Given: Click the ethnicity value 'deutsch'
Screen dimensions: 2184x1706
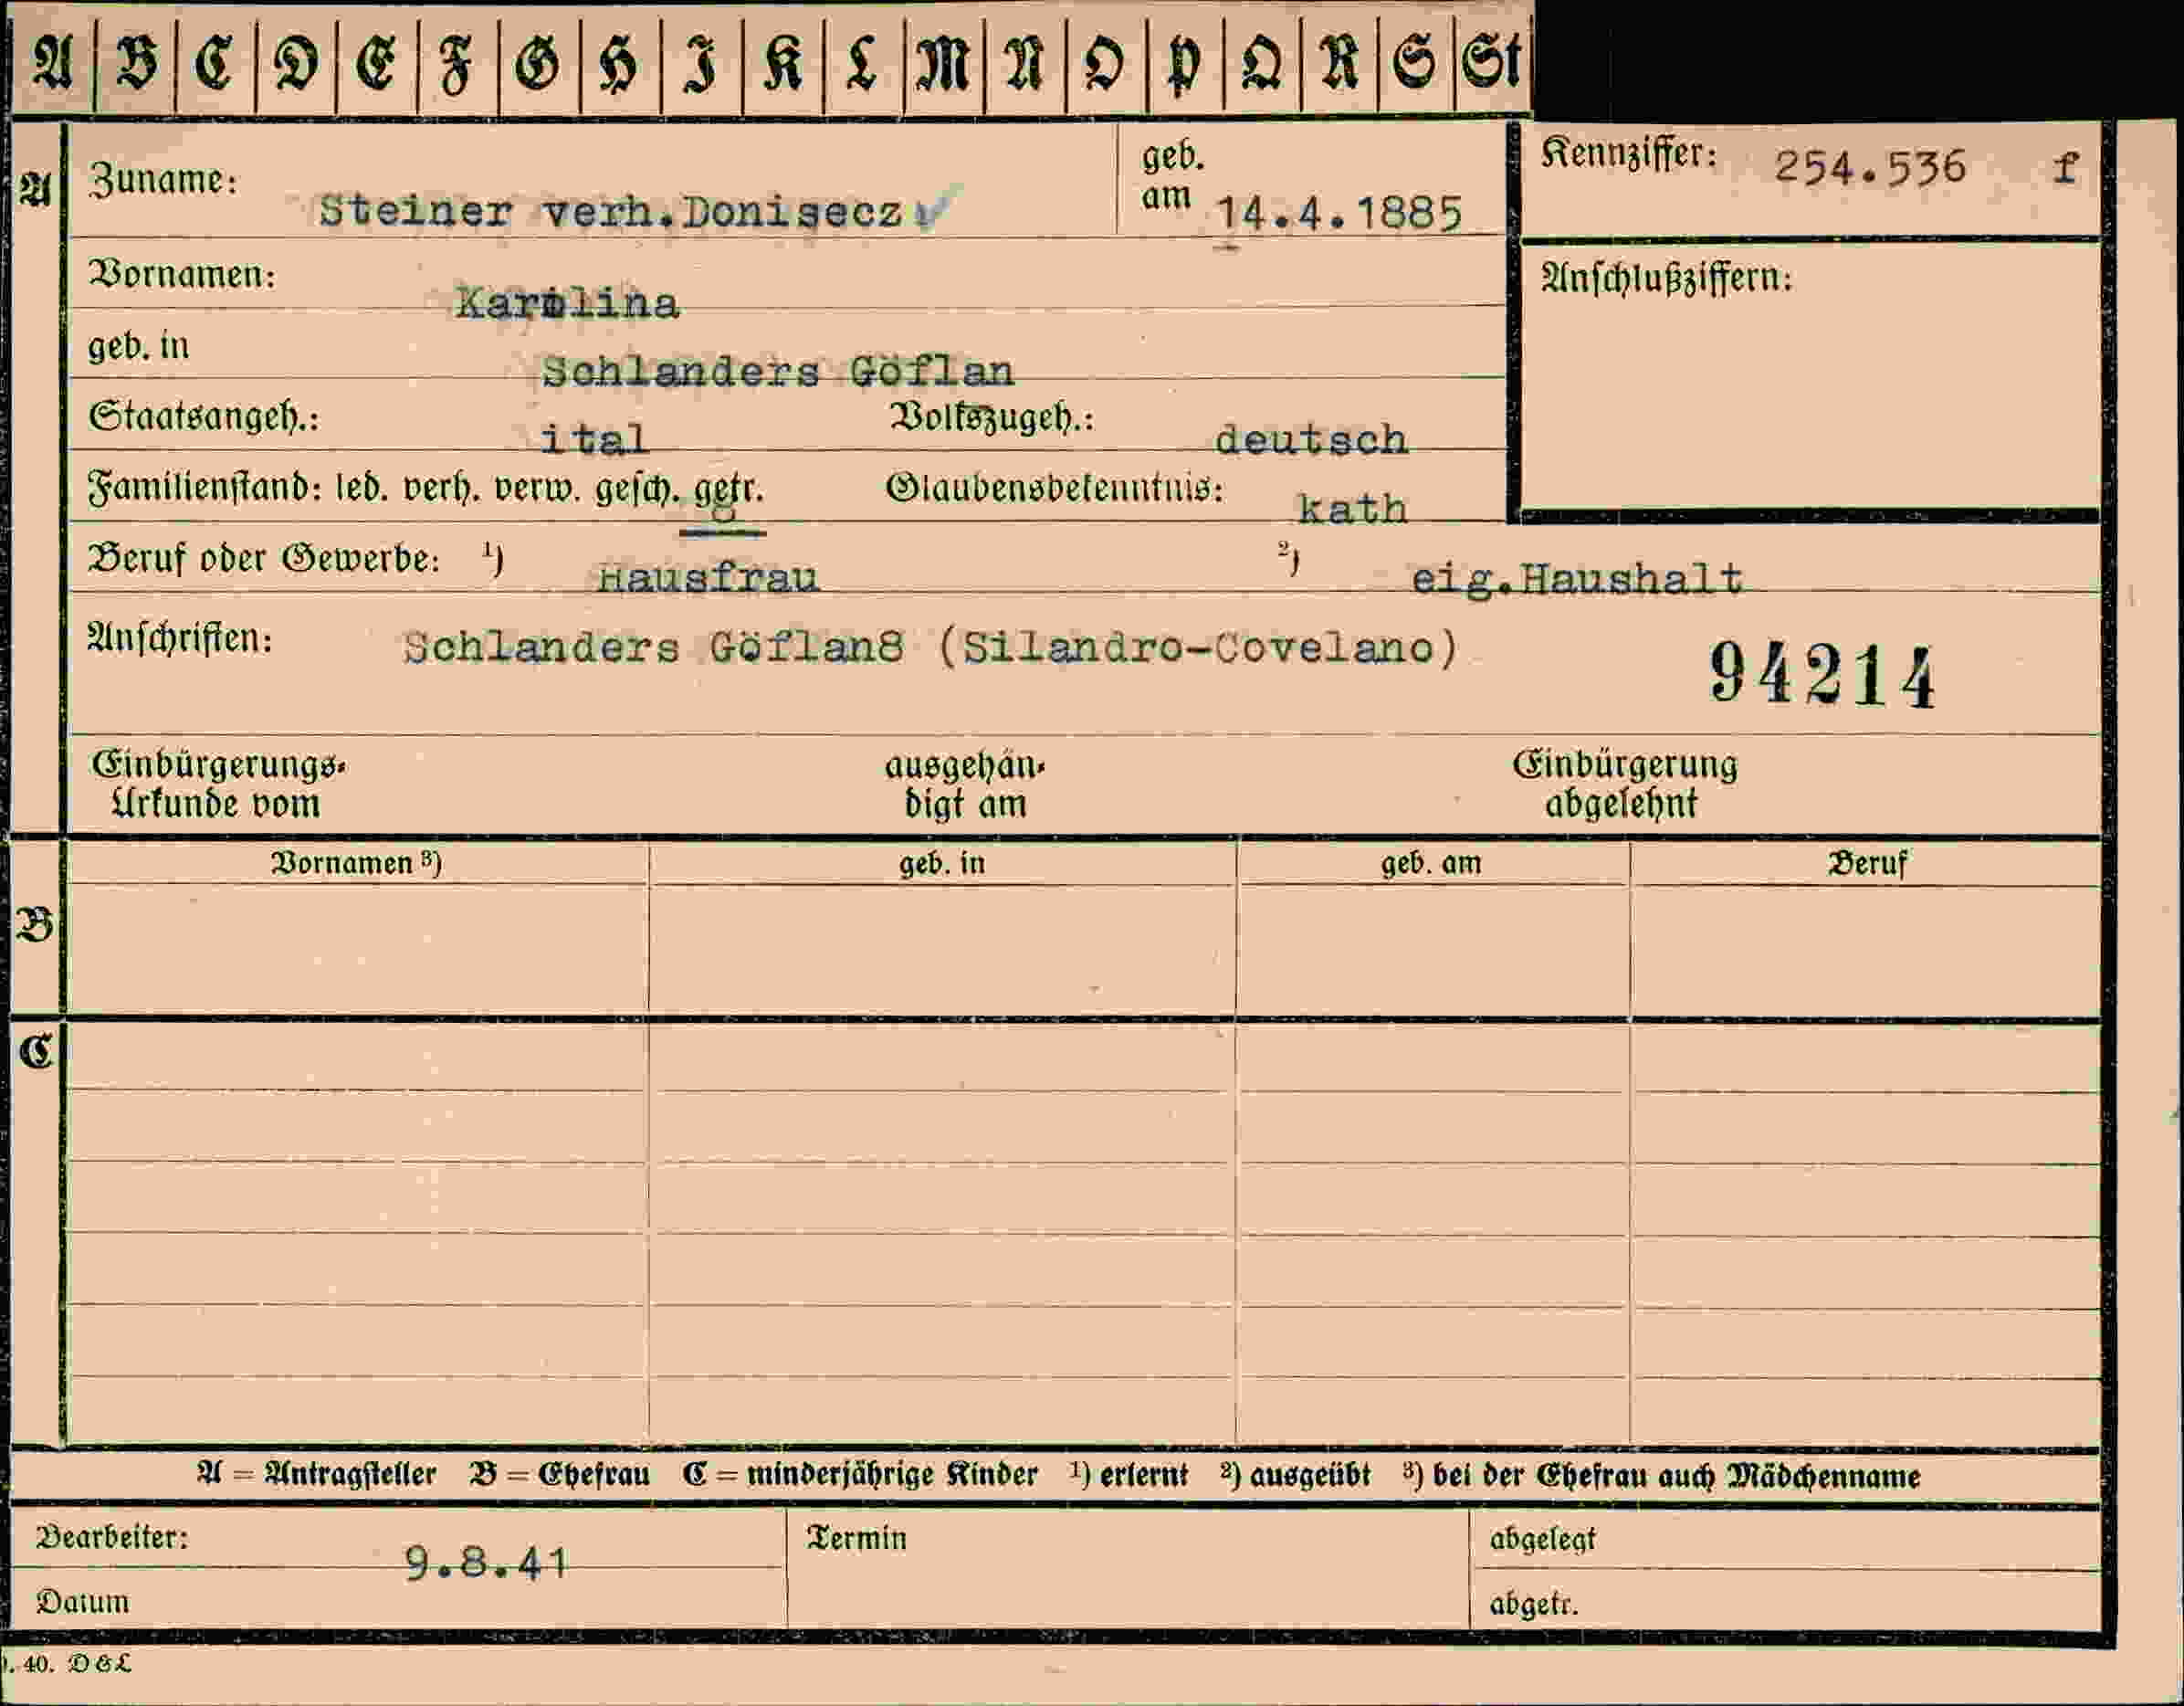Looking at the screenshot, I should tap(1311, 439).
